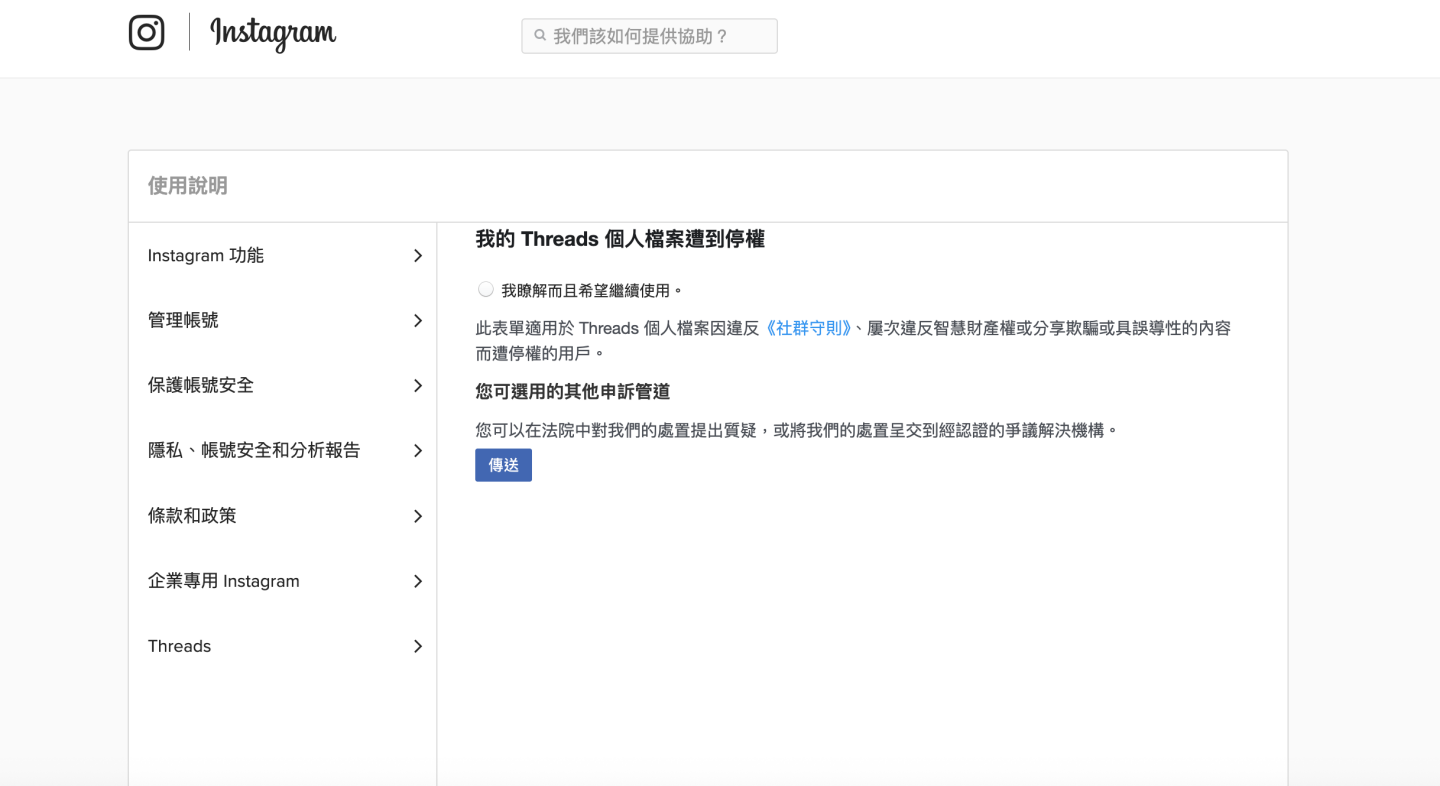This screenshot has width=1440, height=786.
Task: Open the 企業專用 Instagram menu item
Action: point(283,581)
